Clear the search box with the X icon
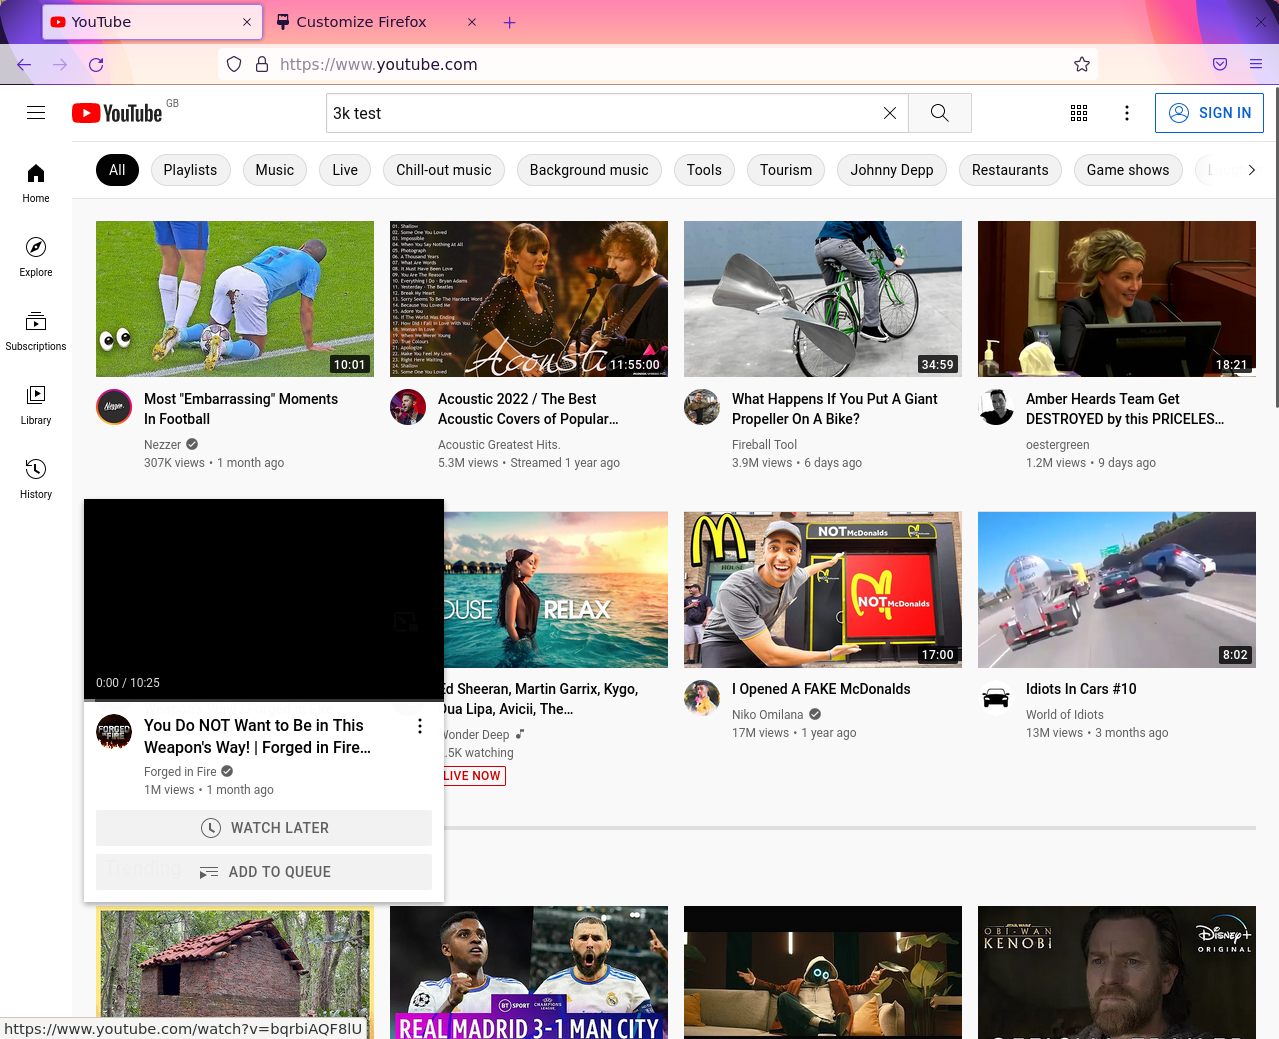This screenshot has height=1039, width=1279. click(890, 113)
